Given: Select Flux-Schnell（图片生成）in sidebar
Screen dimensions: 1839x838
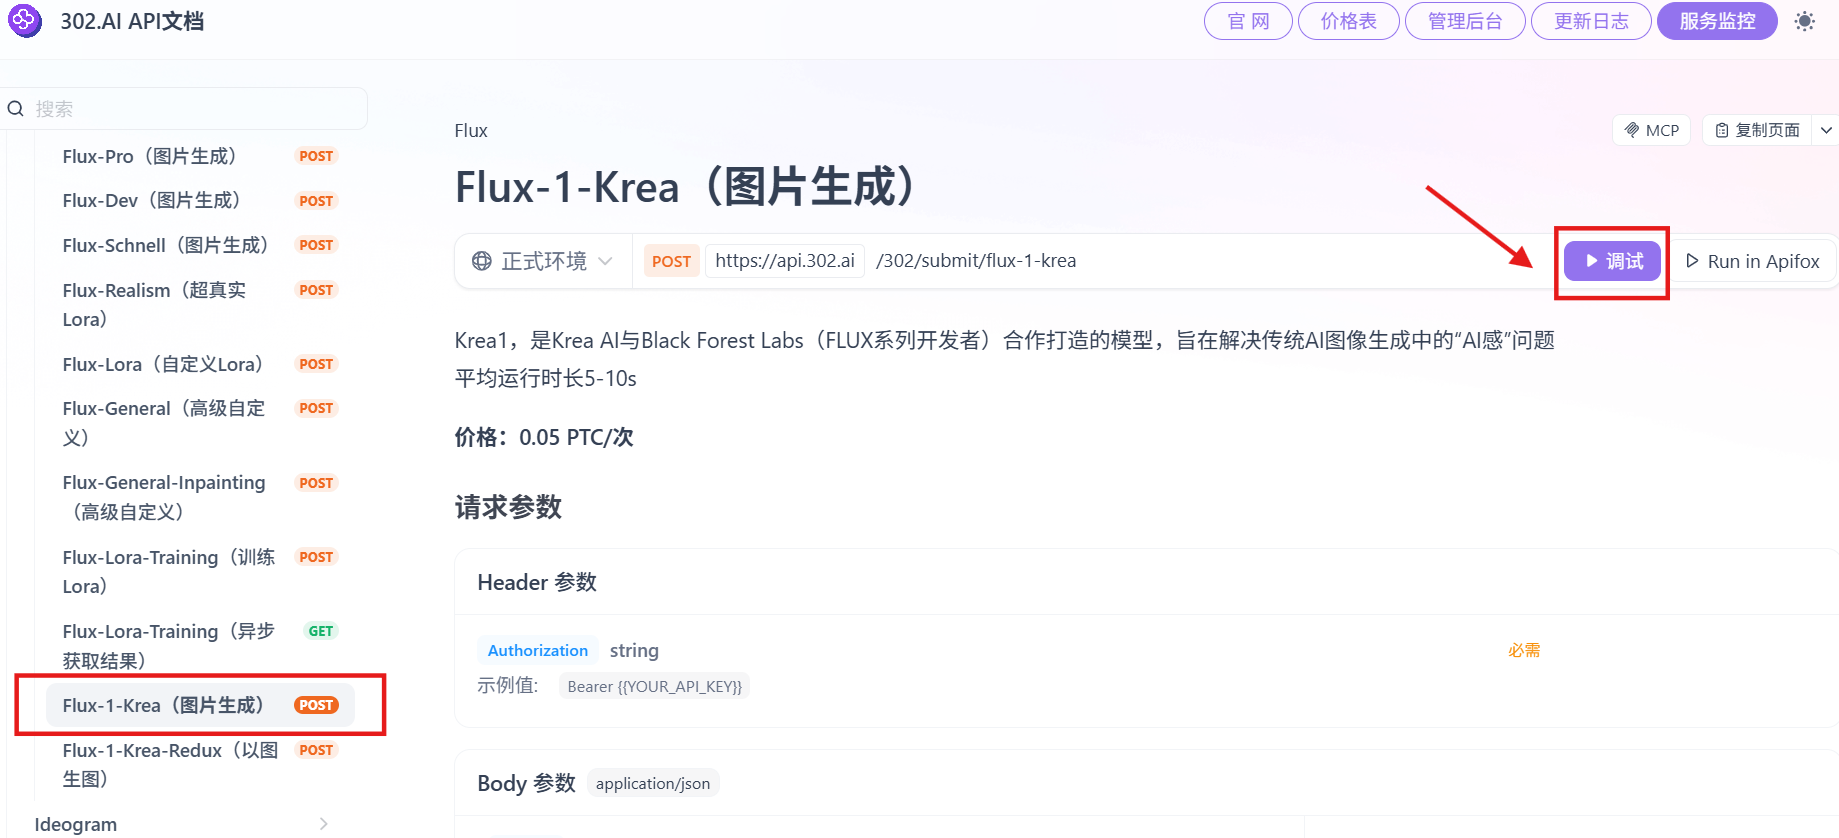Looking at the screenshot, I should (x=200, y=245).
